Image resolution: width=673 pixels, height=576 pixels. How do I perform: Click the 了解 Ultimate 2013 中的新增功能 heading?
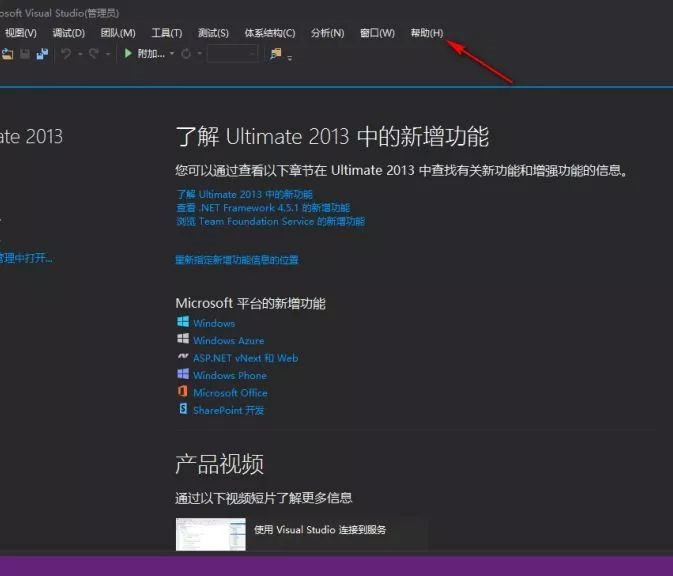click(332, 136)
